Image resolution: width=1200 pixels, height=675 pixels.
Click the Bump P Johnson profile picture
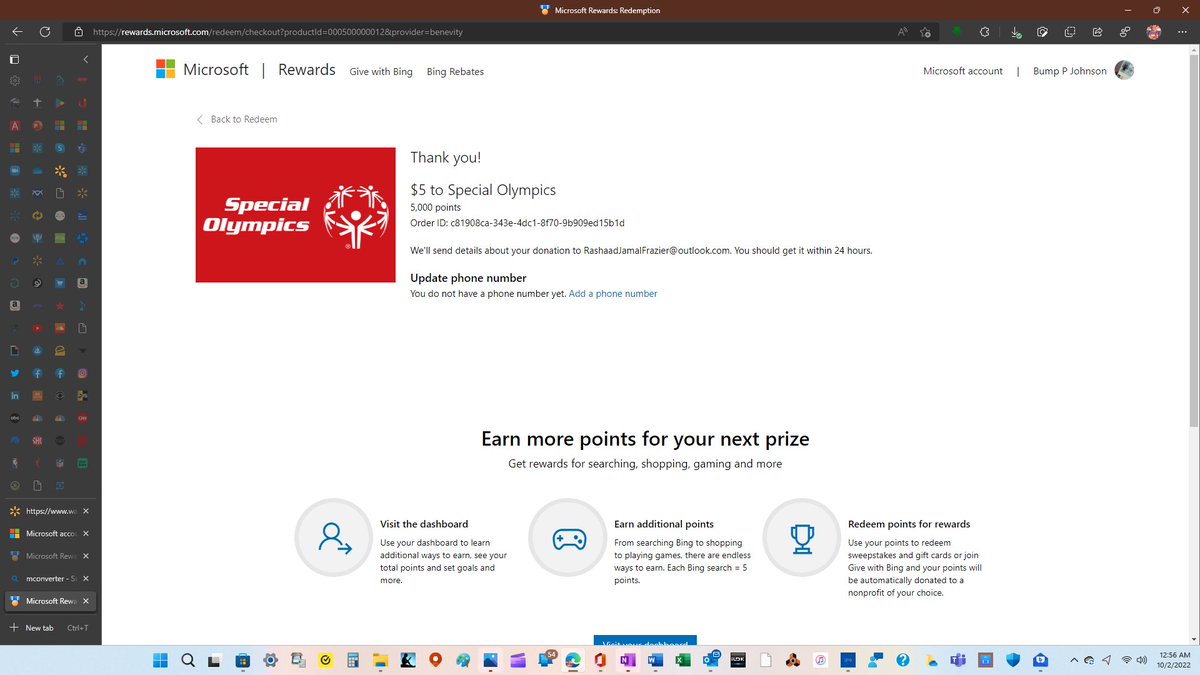click(x=1124, y=70)
